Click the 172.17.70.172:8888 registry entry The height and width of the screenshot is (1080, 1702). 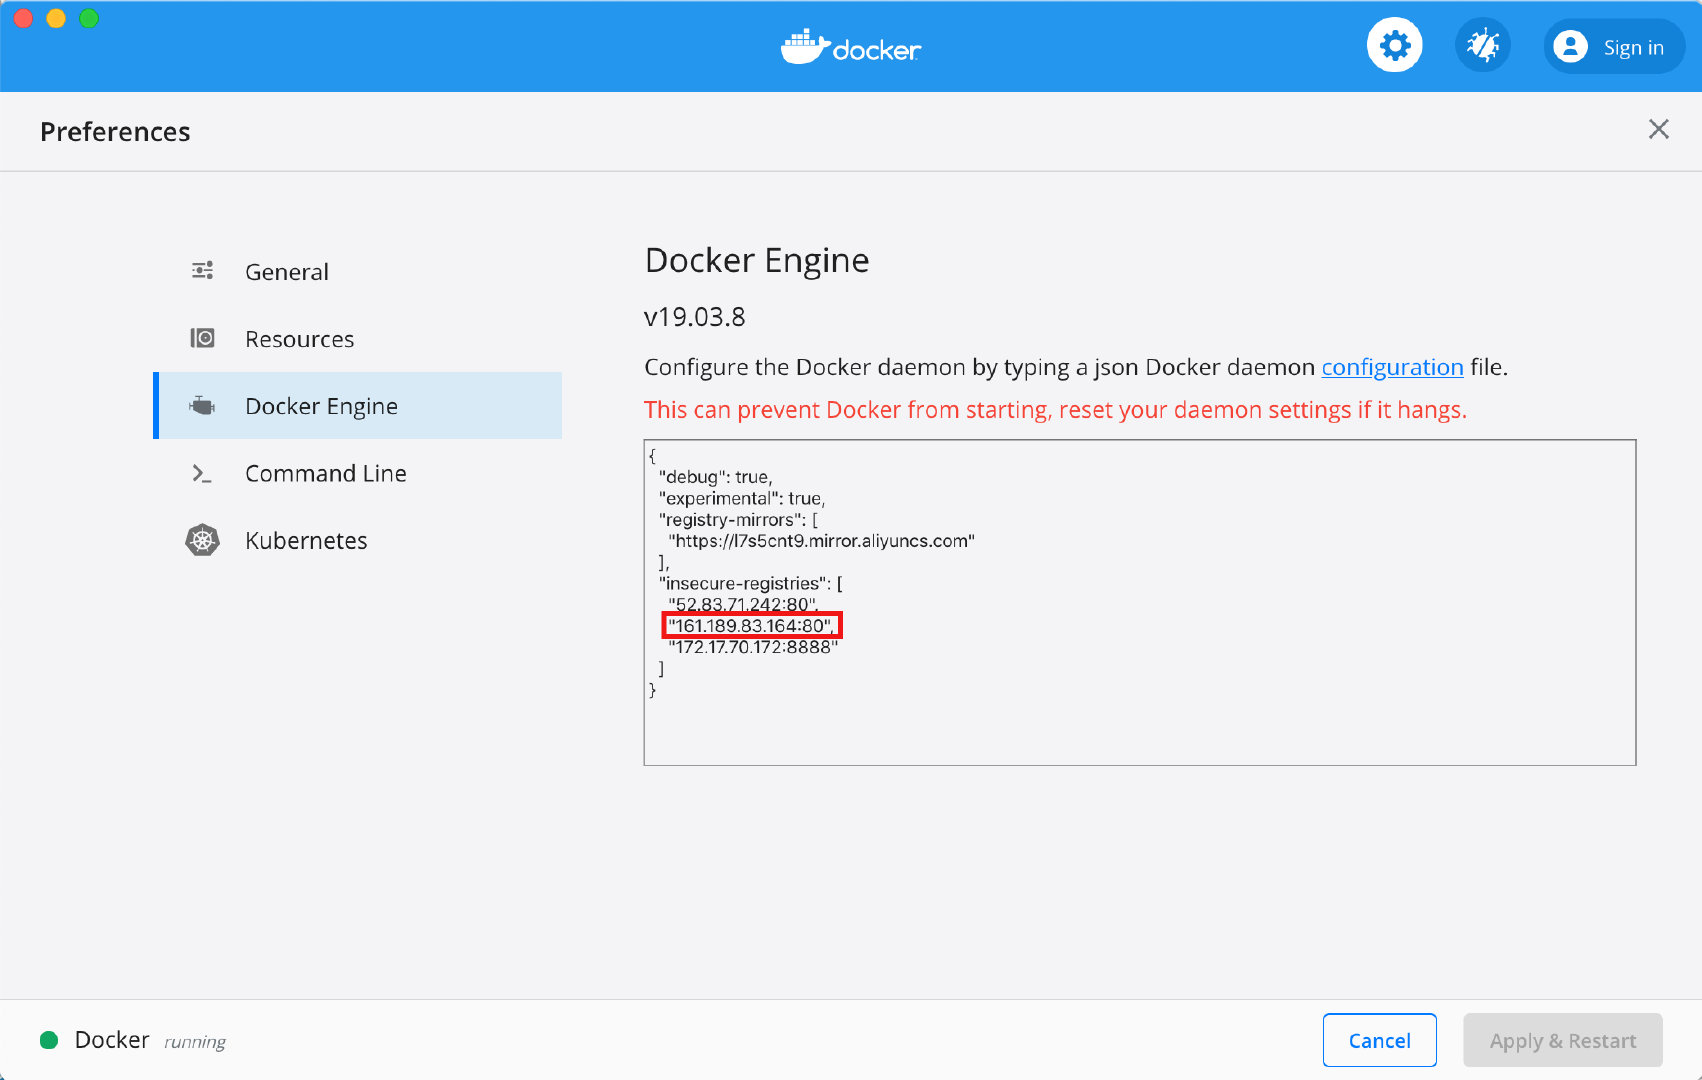point(753,647)
